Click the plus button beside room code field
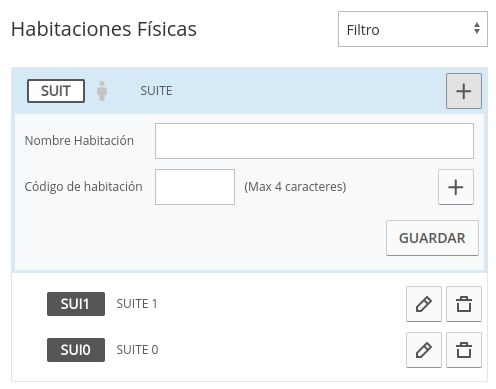 [x=456, y=187]
